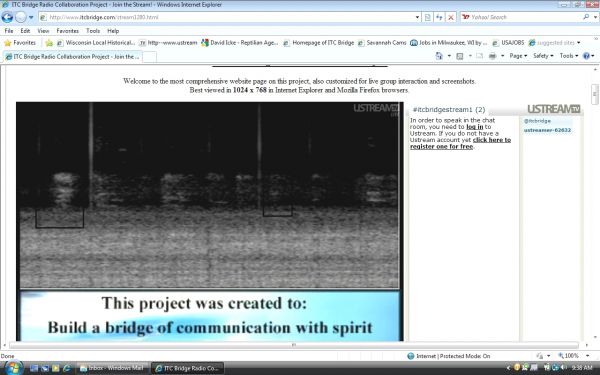Switch to ITC Bridge Radio Co... taskbar button

coord(188,368)
